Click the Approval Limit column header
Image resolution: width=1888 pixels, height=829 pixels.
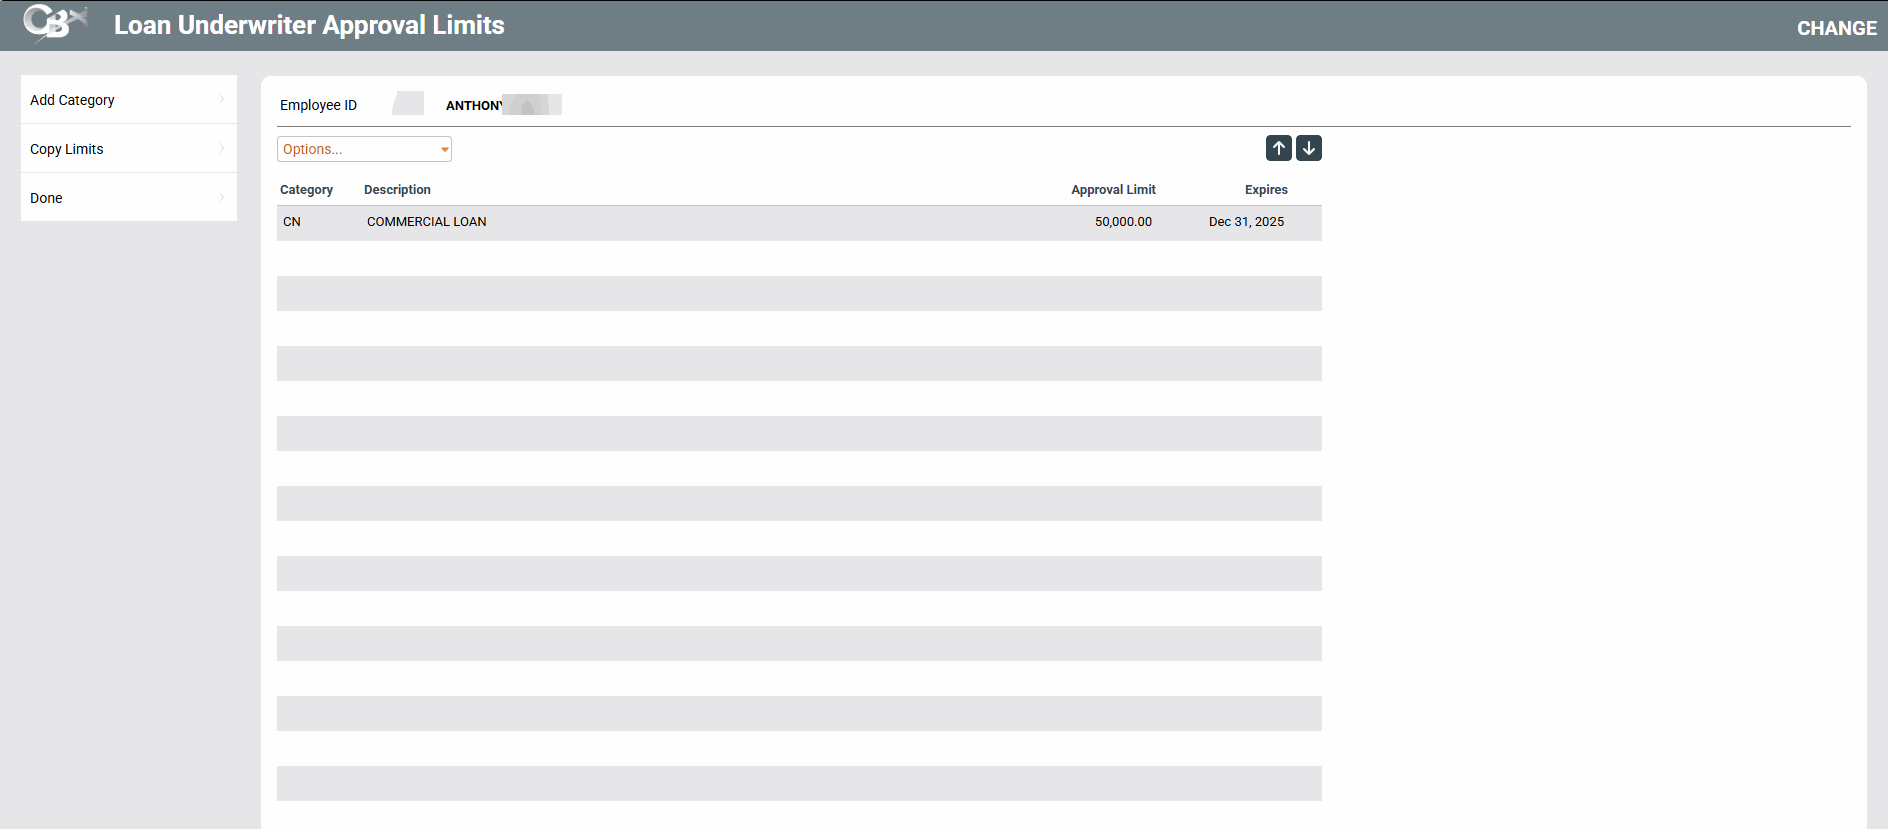pos(1113,190)
